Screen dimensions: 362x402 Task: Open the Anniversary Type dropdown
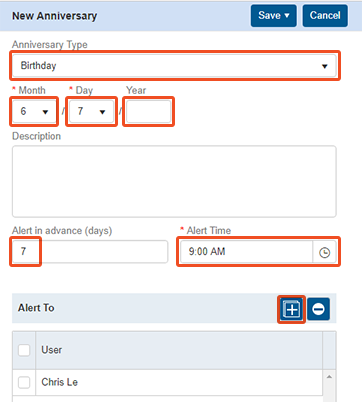pos(174,66)
